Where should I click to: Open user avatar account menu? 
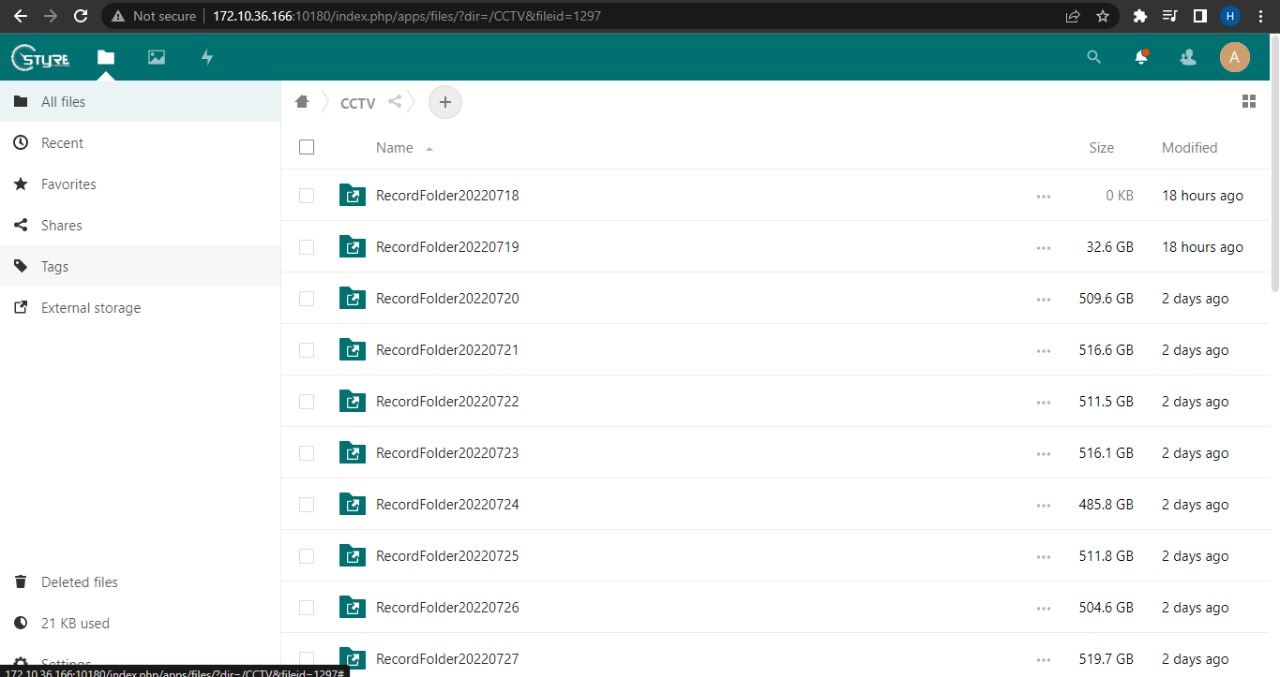[1234, 57]
